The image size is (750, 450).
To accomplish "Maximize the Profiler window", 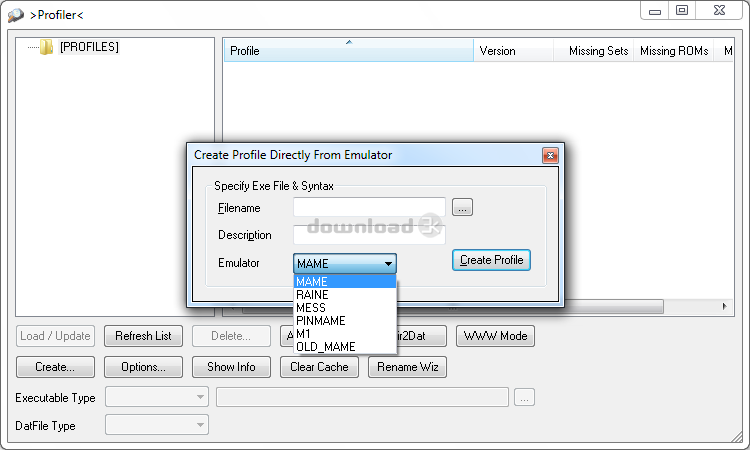I will 682,11.
